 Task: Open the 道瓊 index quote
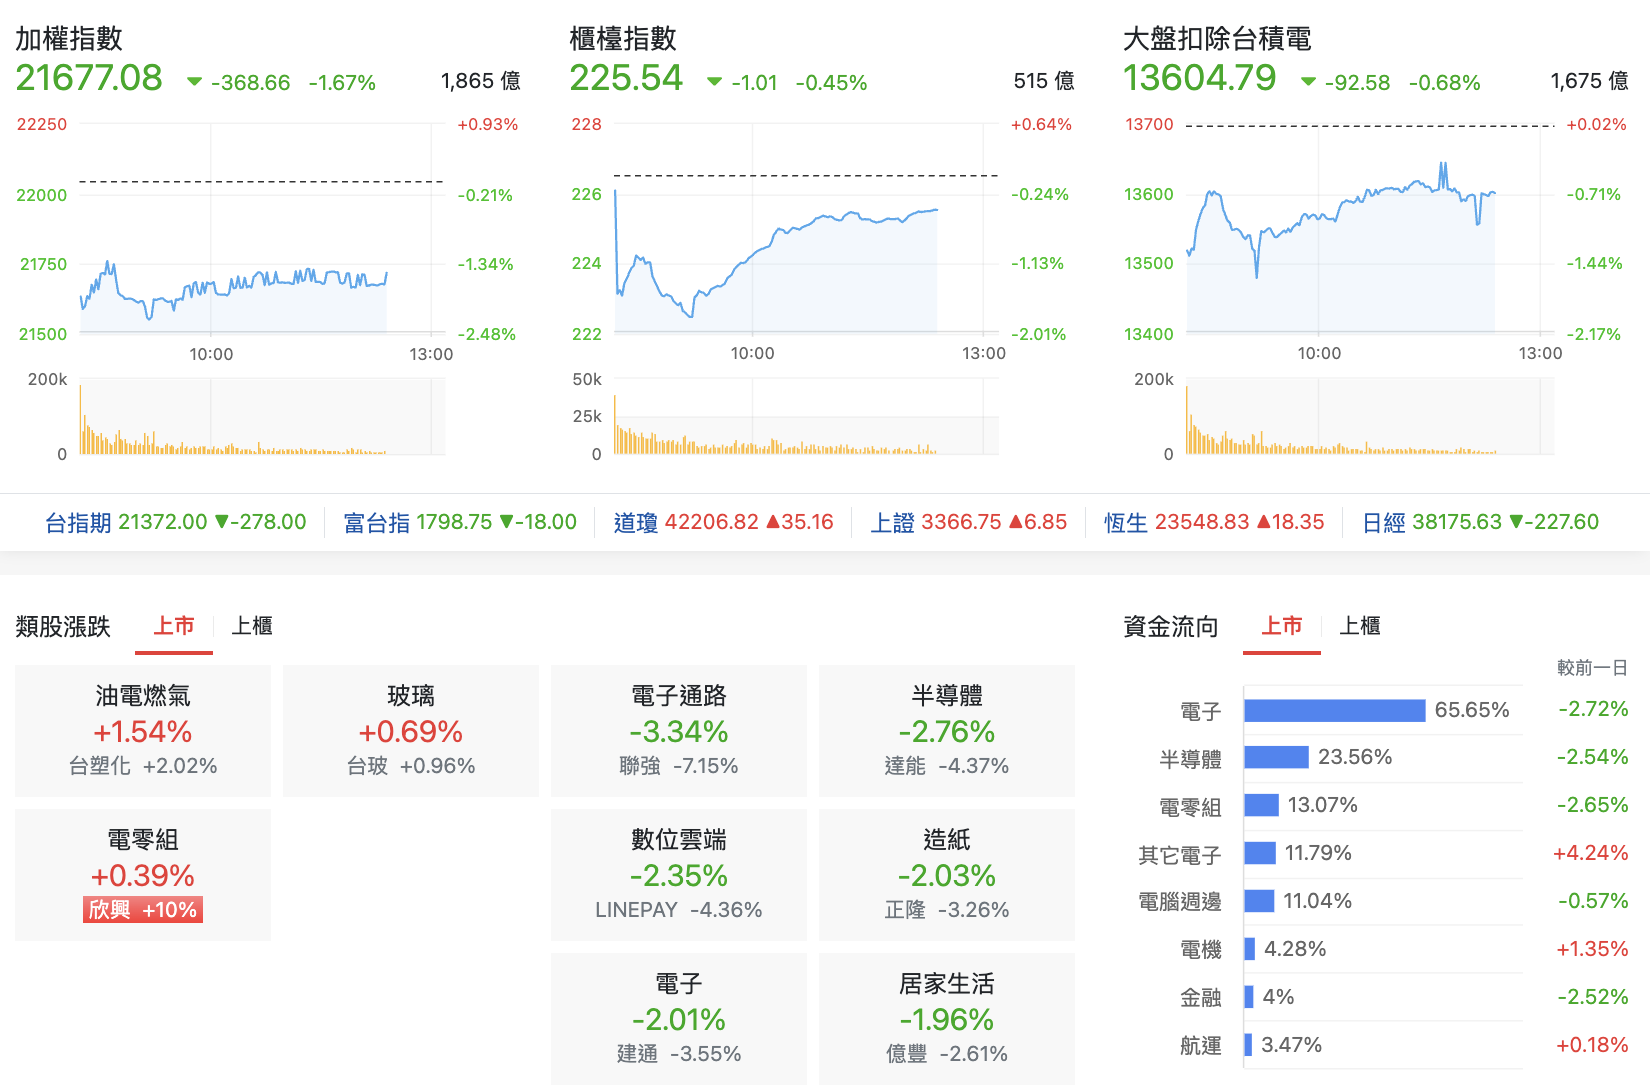click(x=723, y=522)
